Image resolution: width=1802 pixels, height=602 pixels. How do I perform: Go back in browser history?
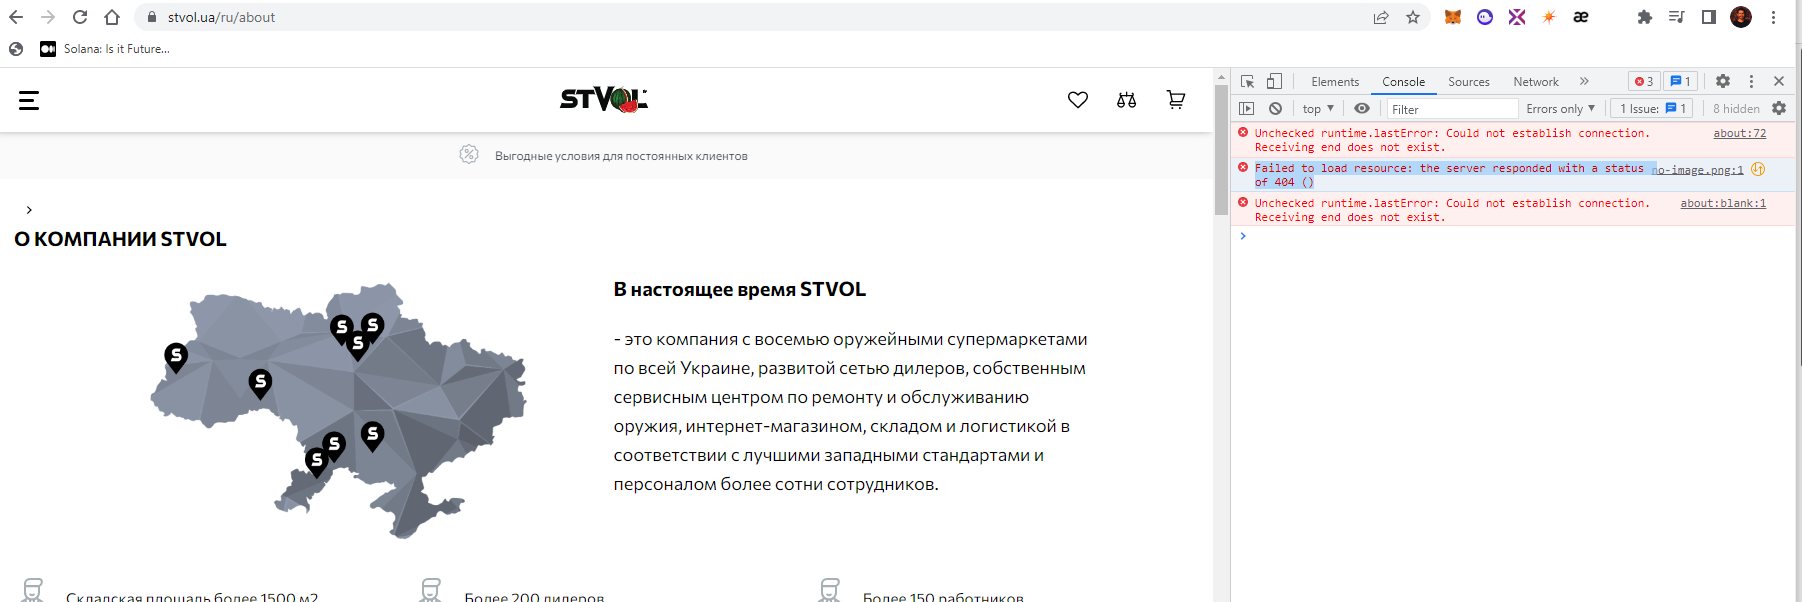pyautogui.click(x=16, y=17)
